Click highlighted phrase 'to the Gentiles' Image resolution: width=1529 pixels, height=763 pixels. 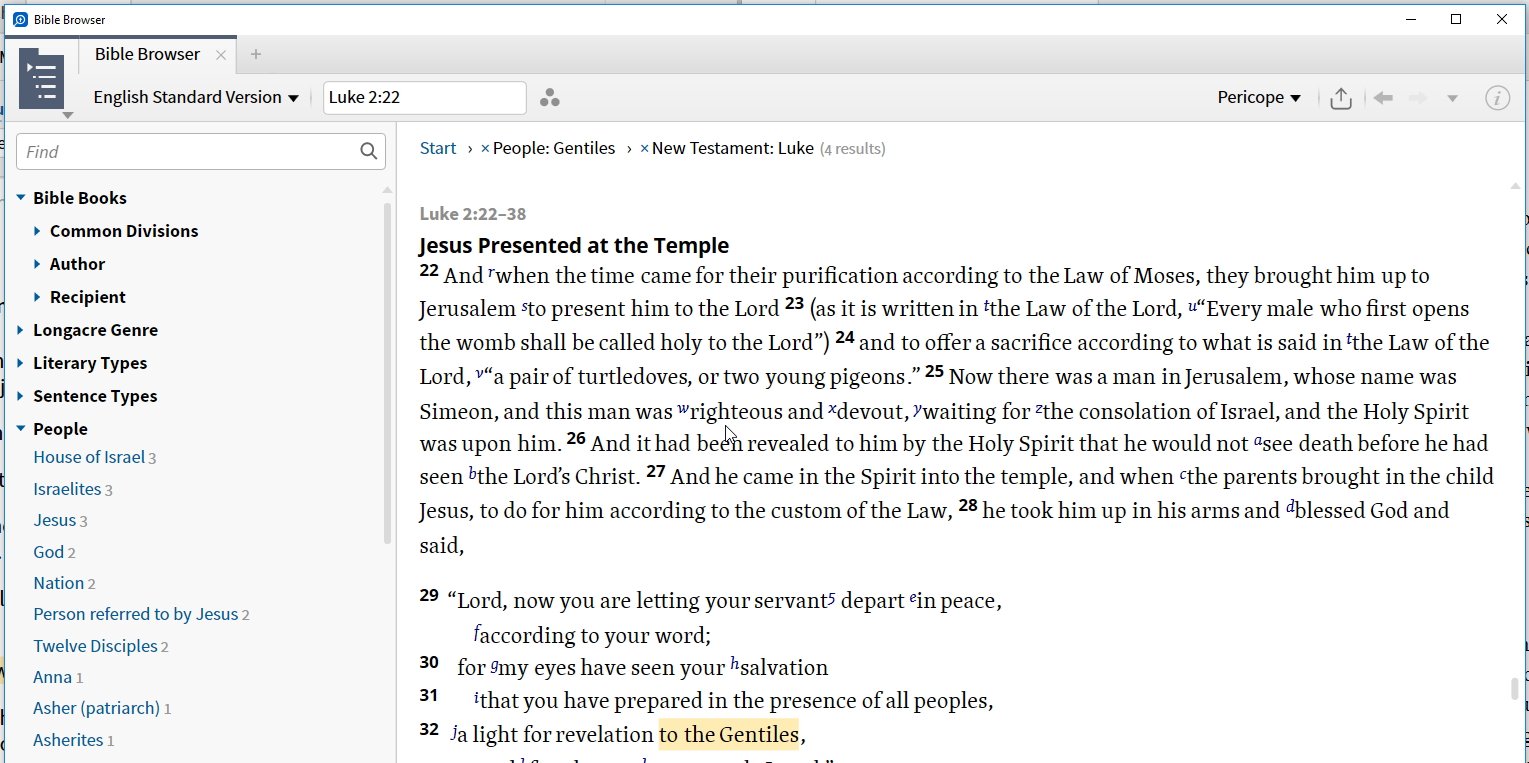728,735
